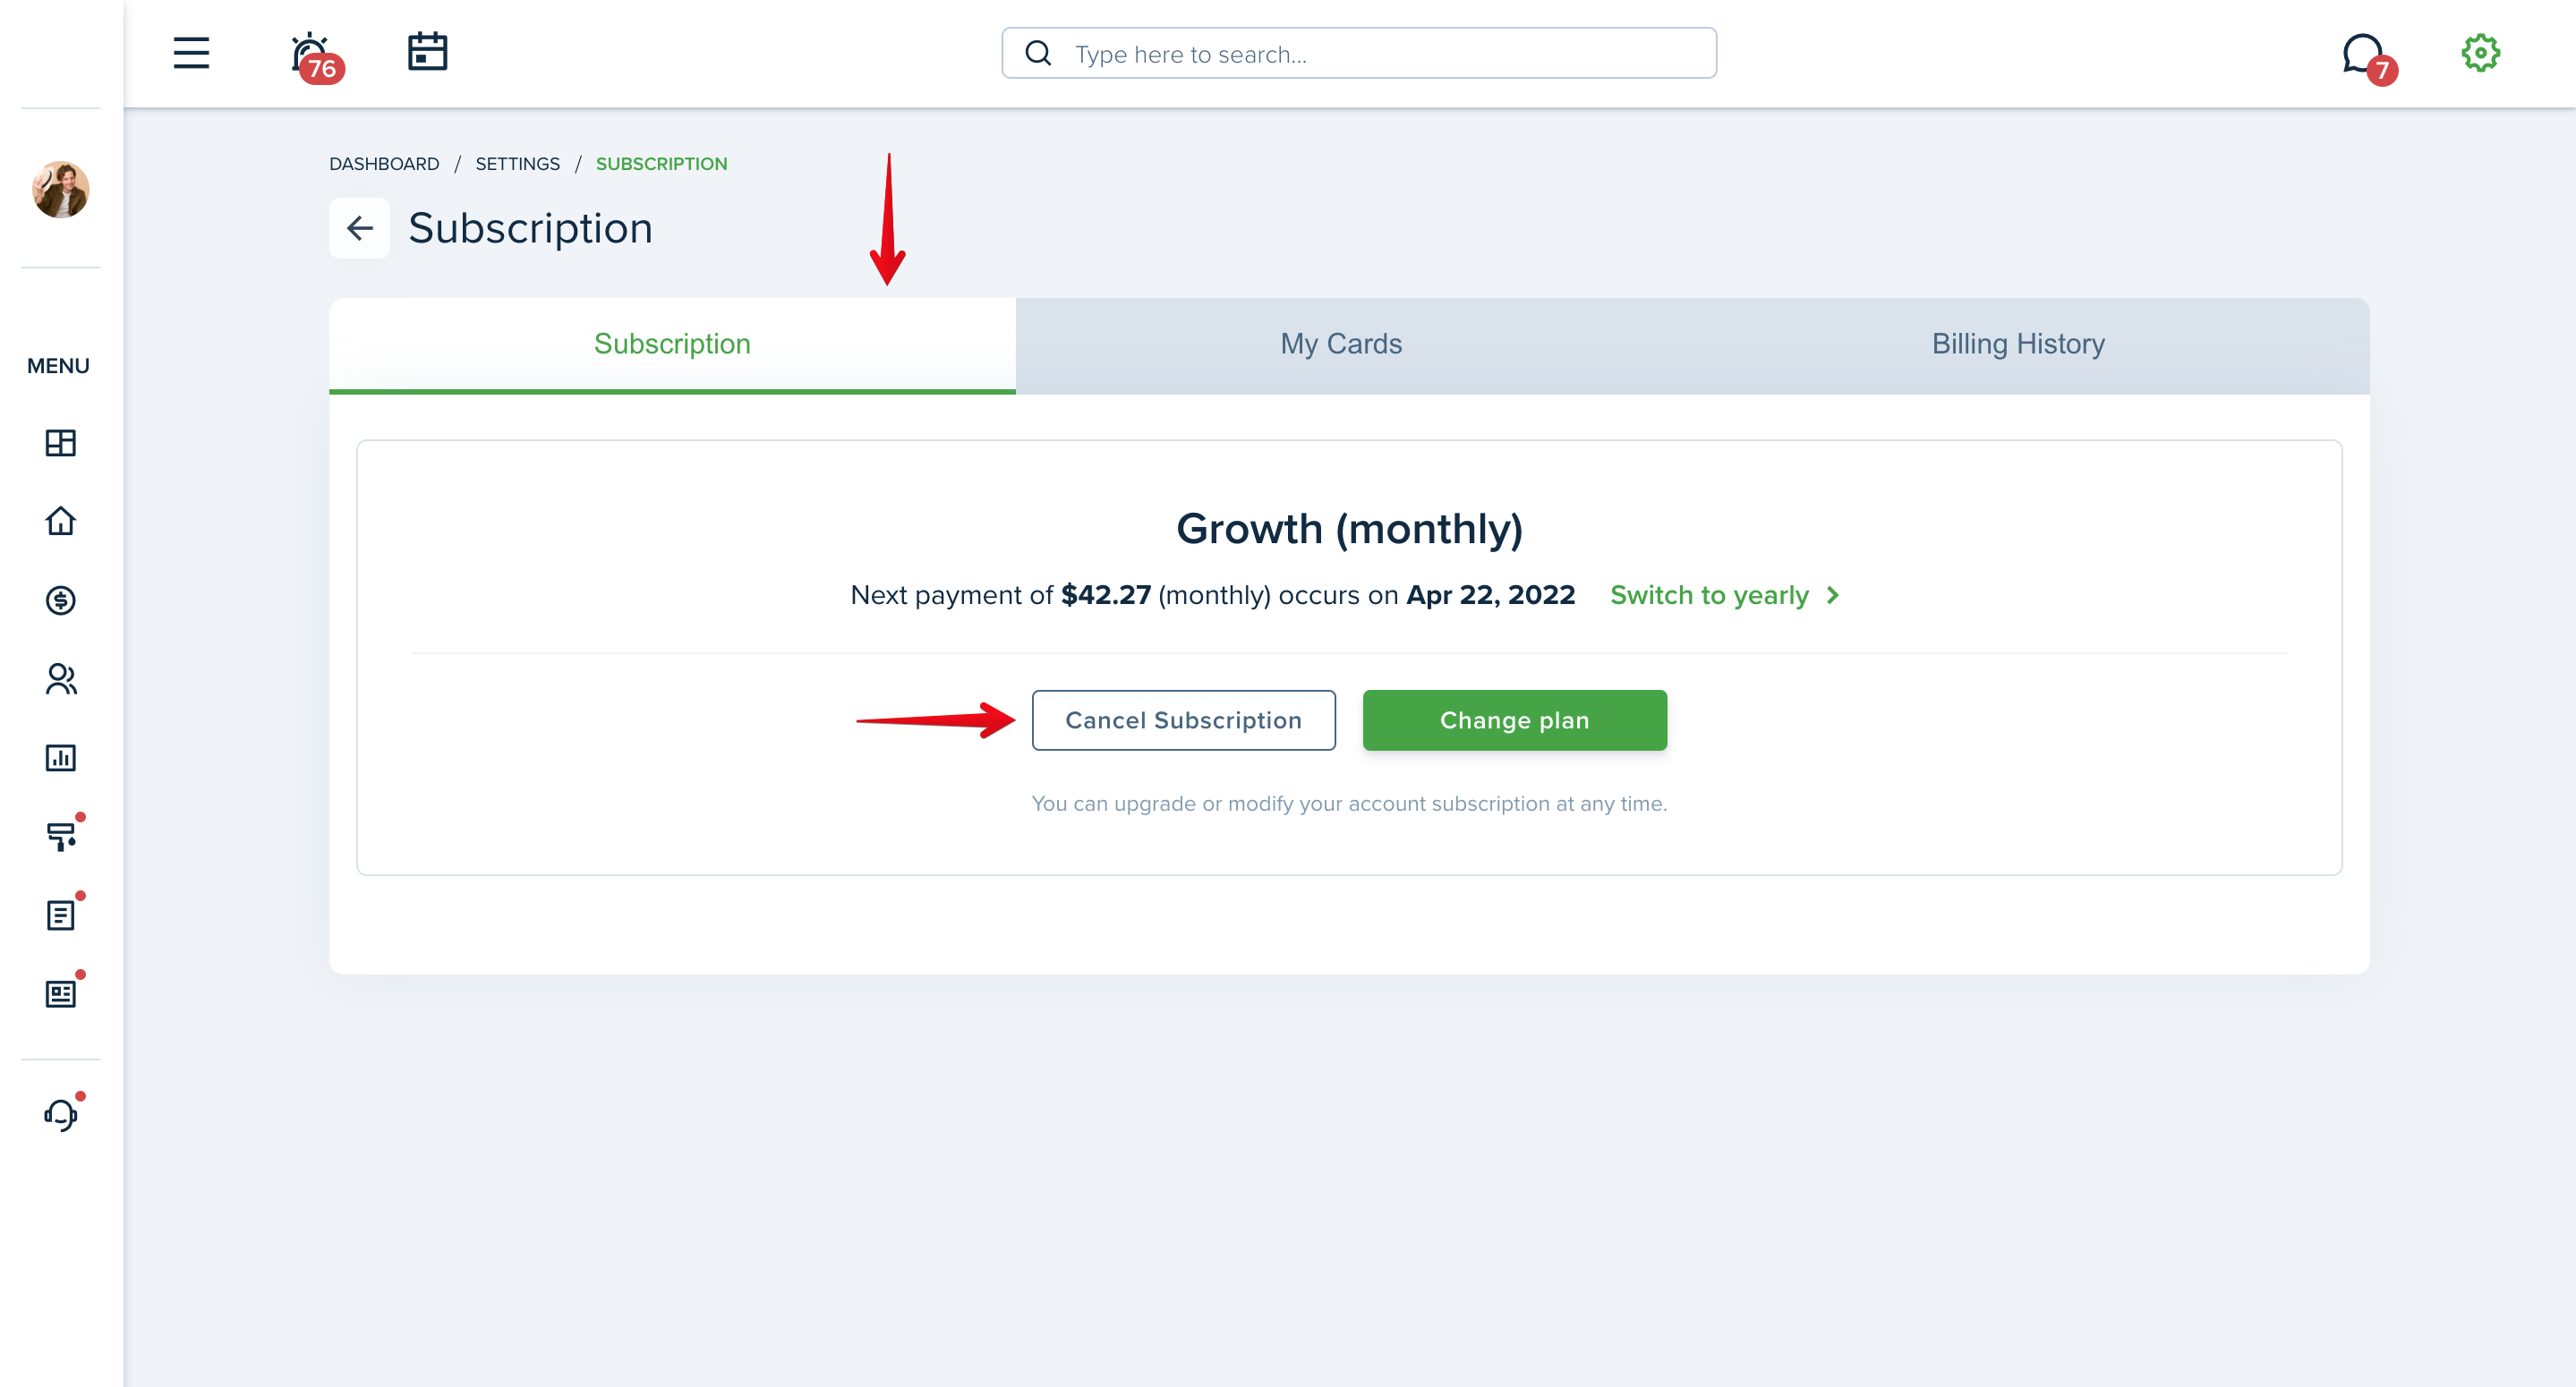Click the green Change plan button
This screenshot has height=1387, width=2576.
click(x=1514, y=720)
